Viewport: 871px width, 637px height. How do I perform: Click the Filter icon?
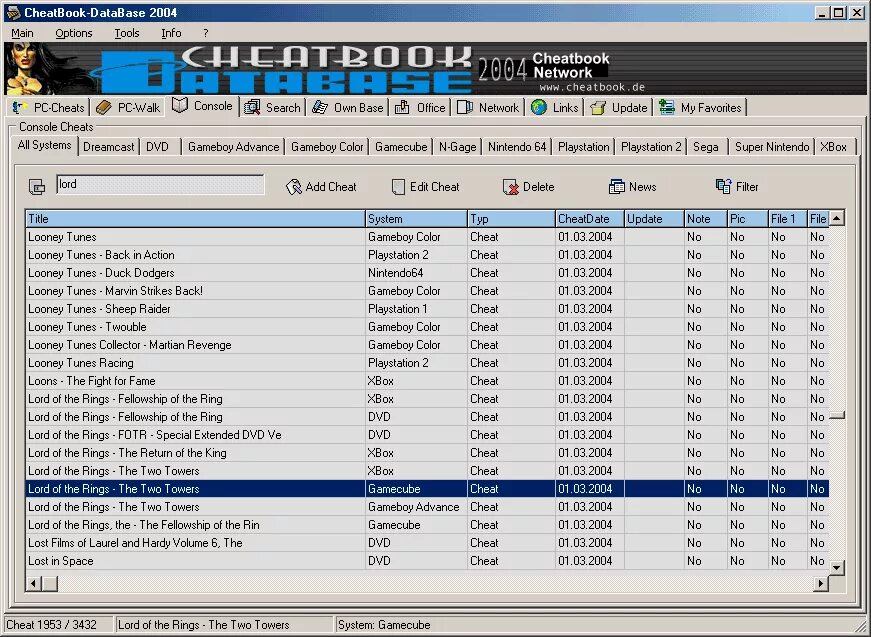723,186
